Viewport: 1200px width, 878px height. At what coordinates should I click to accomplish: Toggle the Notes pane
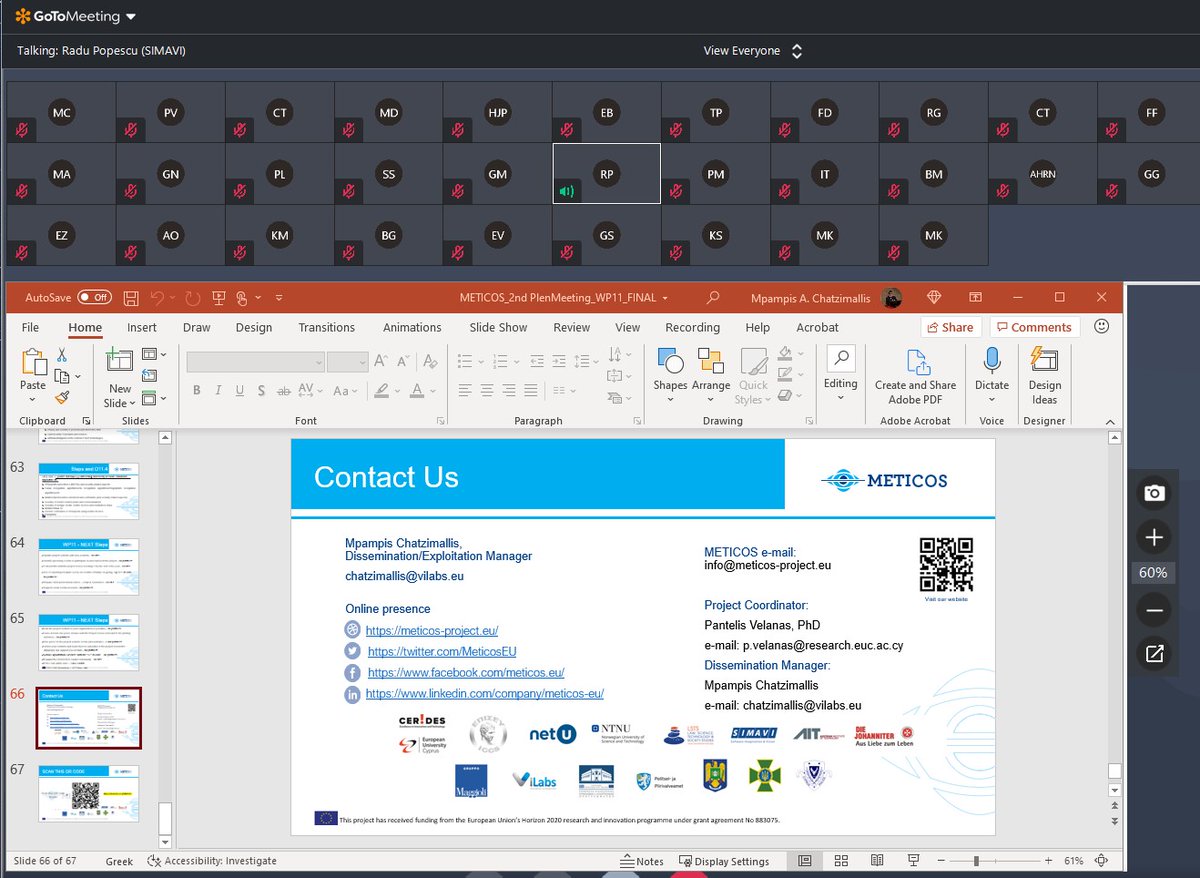(x=641, y=861)
